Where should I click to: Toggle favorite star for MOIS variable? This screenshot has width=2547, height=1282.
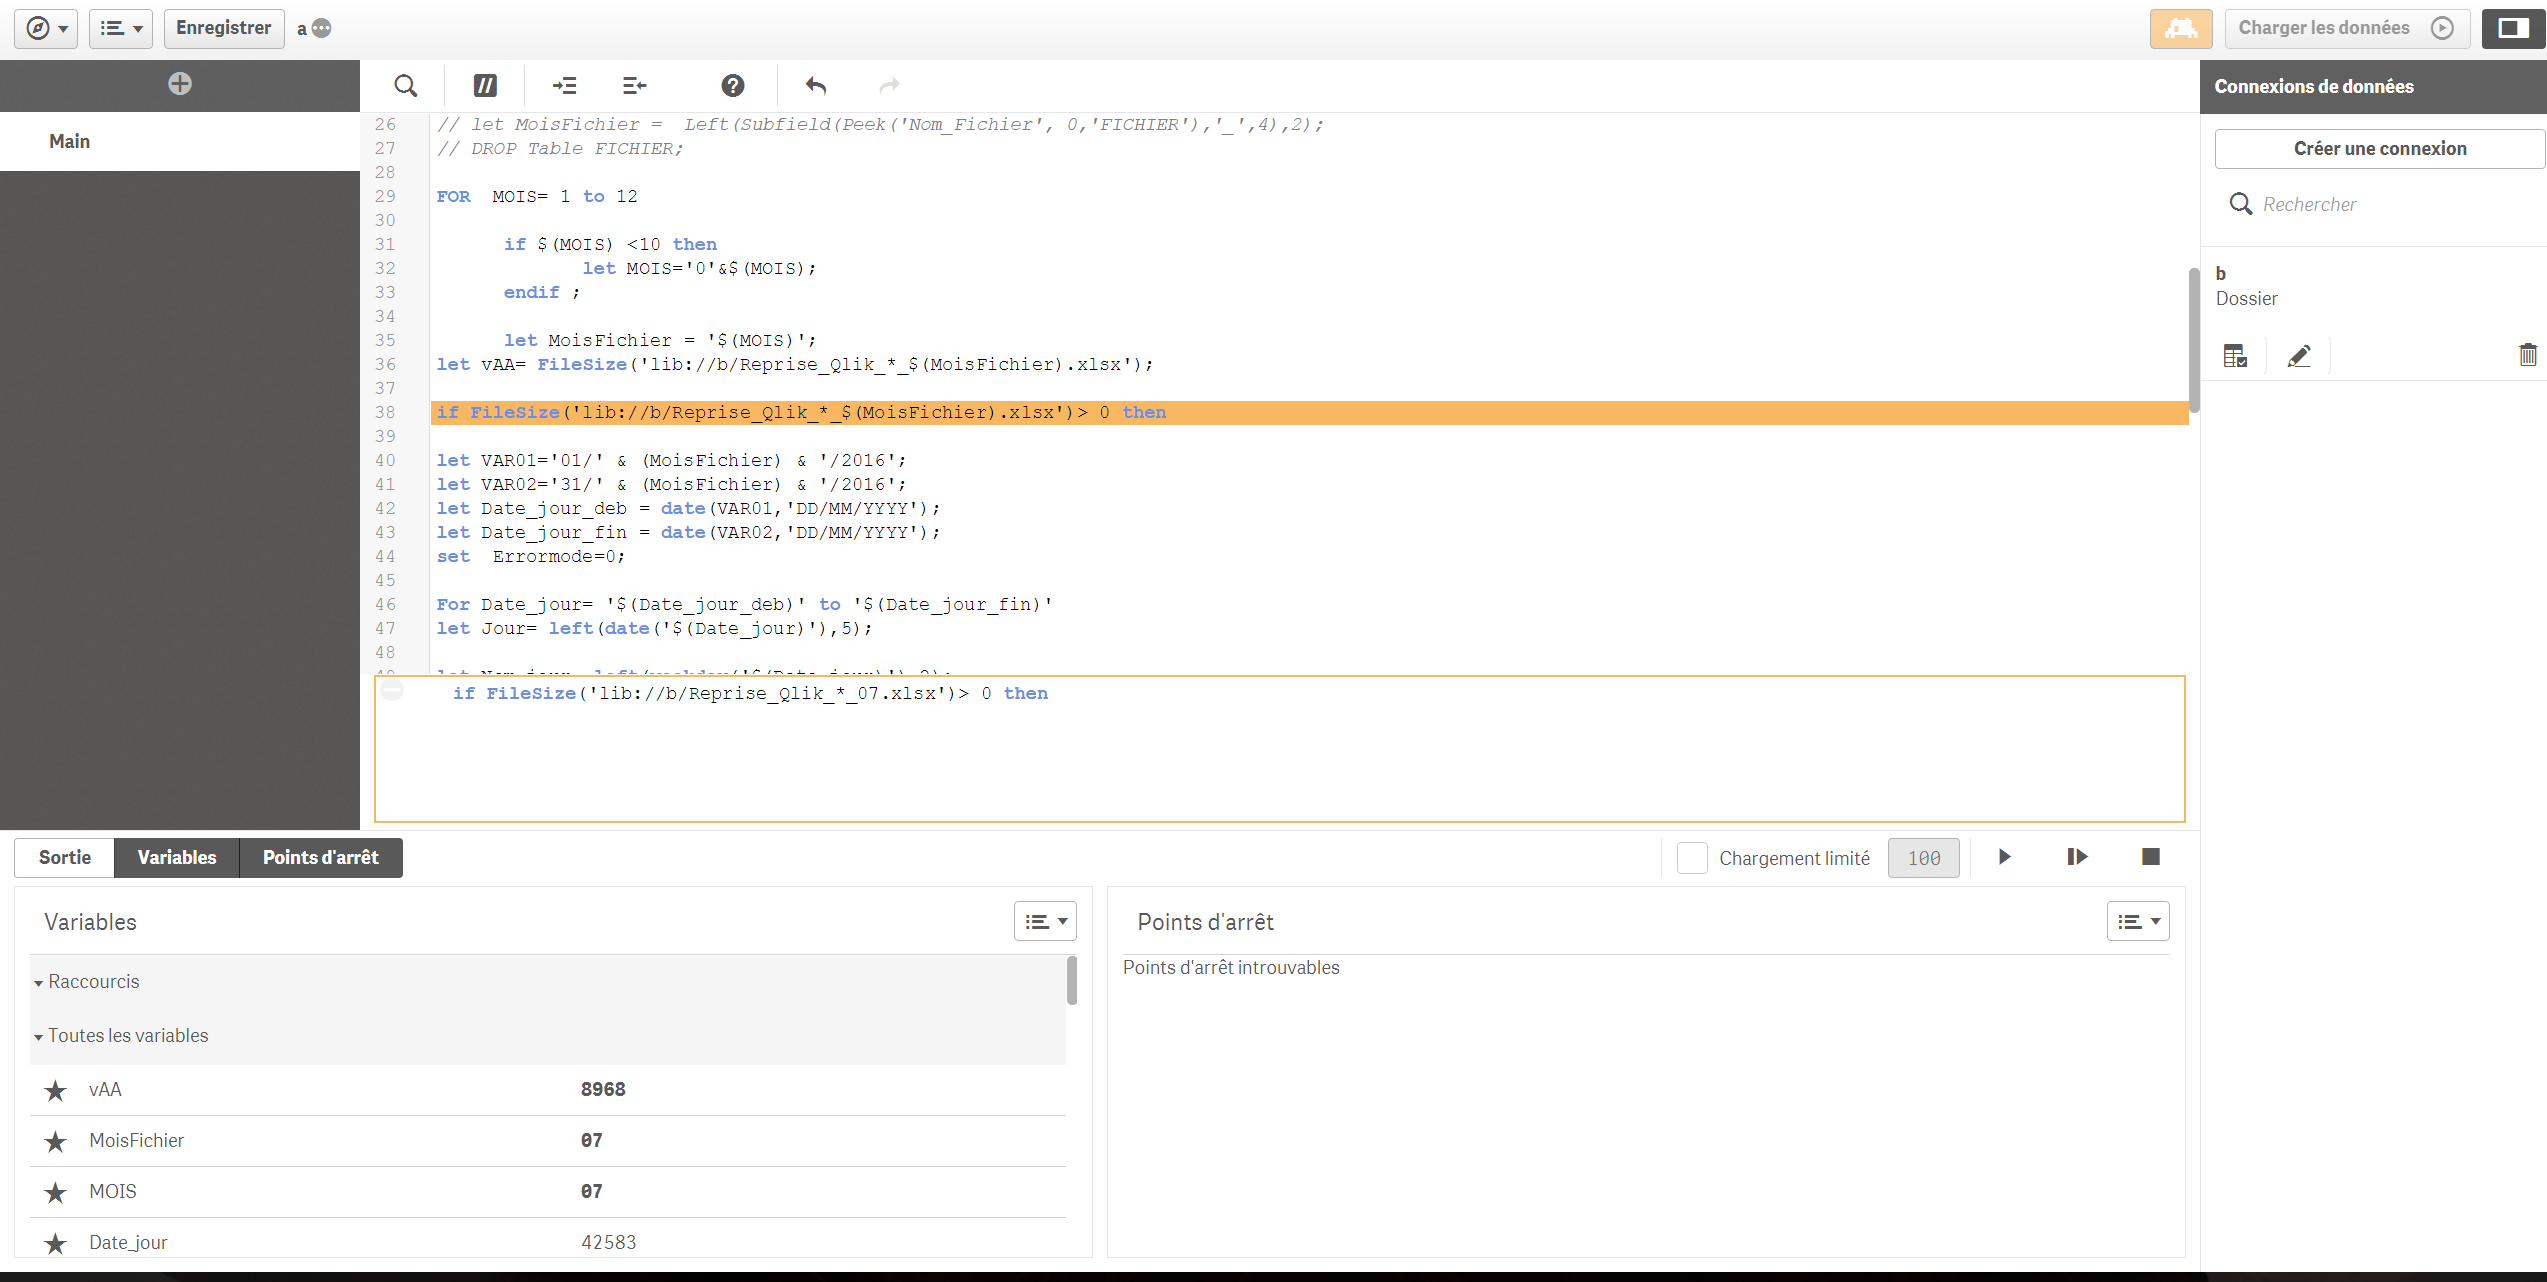click(x=56, y=1192)
